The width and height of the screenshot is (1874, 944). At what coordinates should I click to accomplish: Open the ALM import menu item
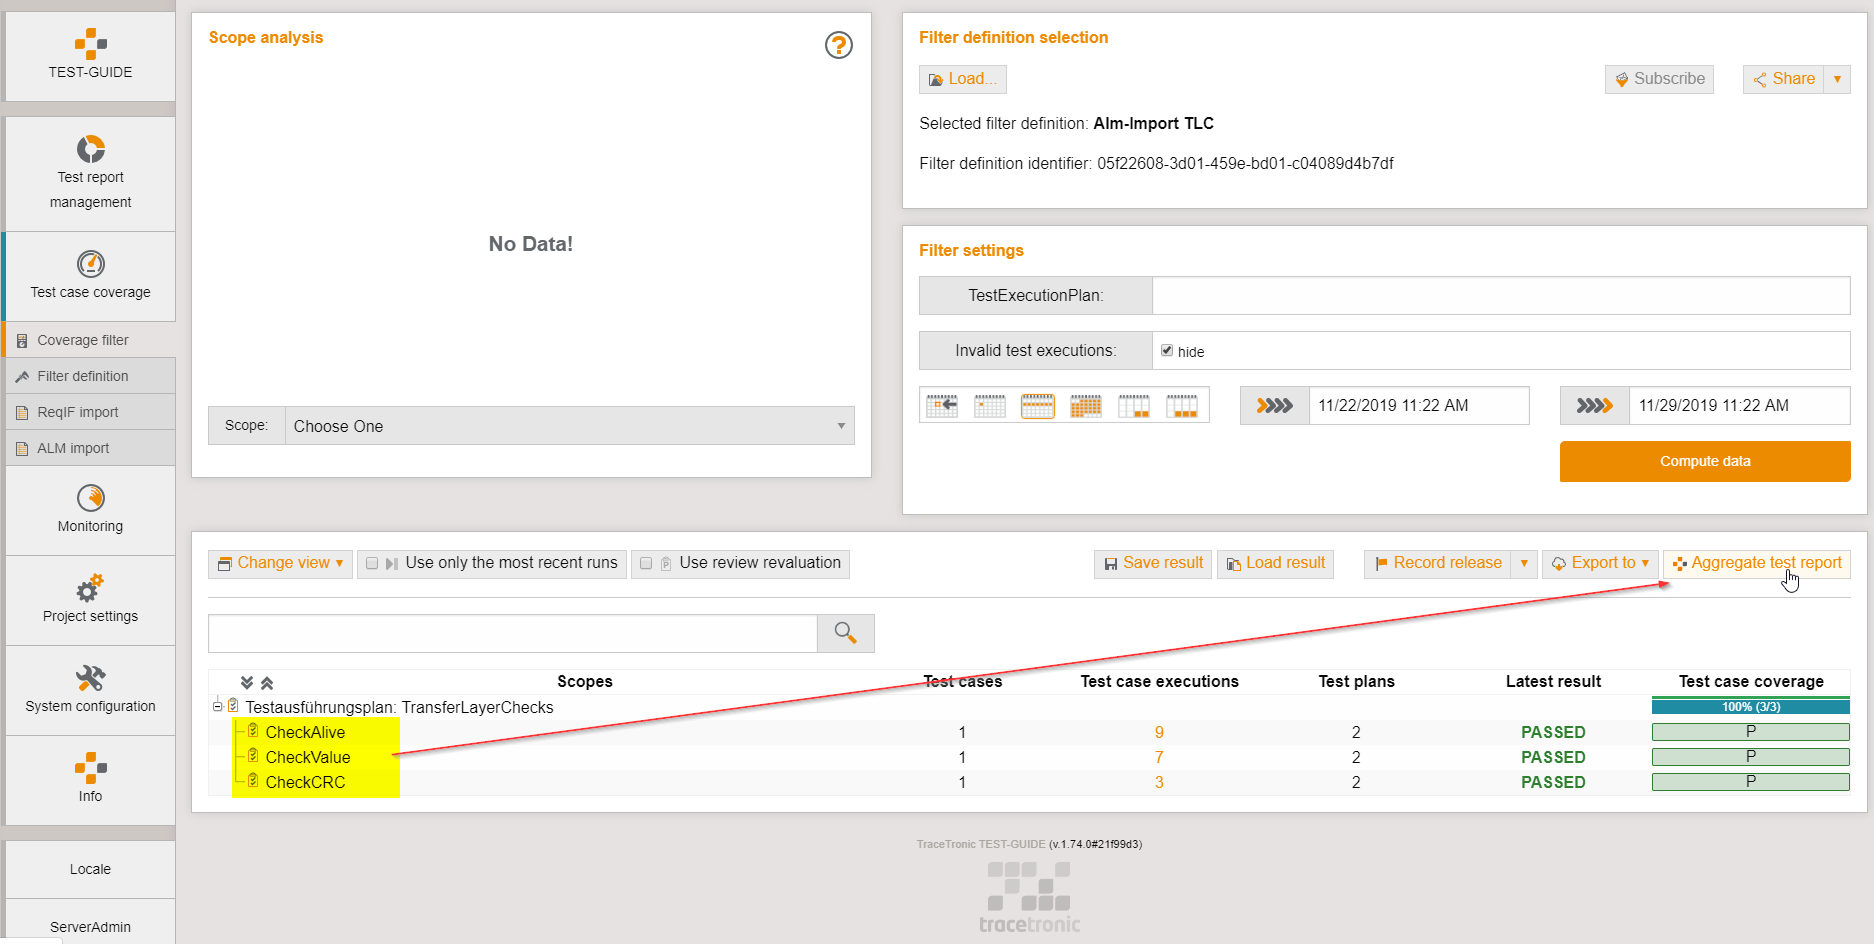[x=73, y=448]
